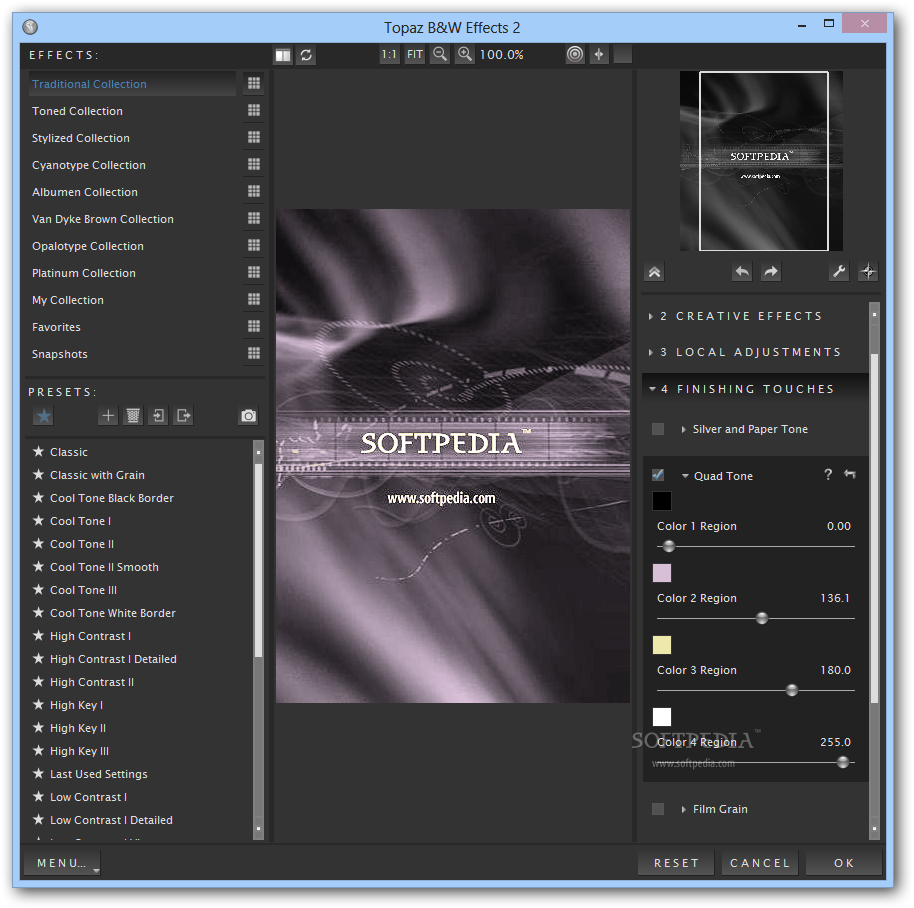Zoom in with the magnifier plus icon
Screen dimensions: 914x908
tap(465, 55)
